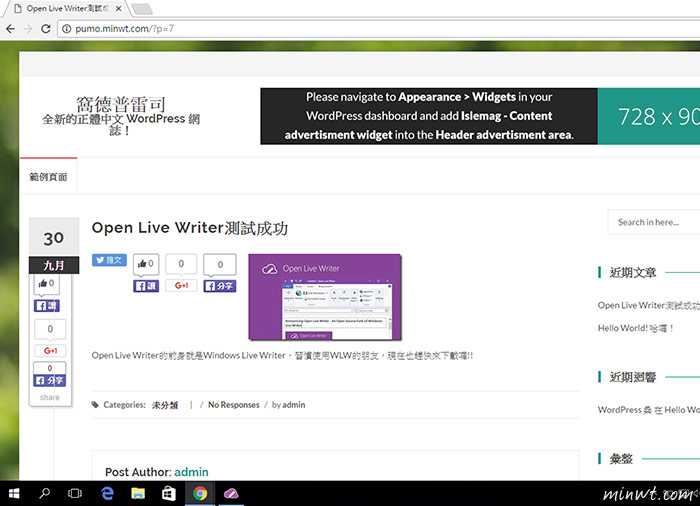700x506 pixels.
Task: Open the 範例頁面 menu item
Action: pos(48,177)
